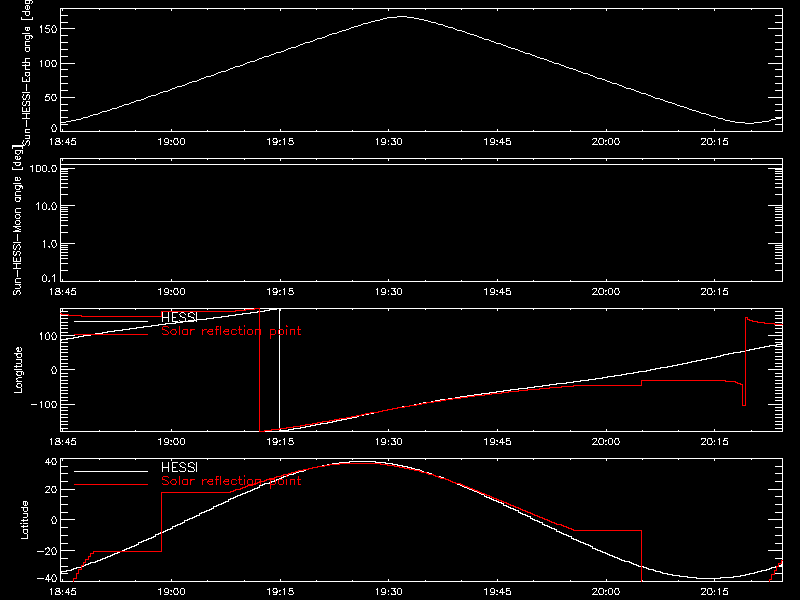
Task: Click the 0.1 tick on the Moon angle axis
Action: pos(49,278)
